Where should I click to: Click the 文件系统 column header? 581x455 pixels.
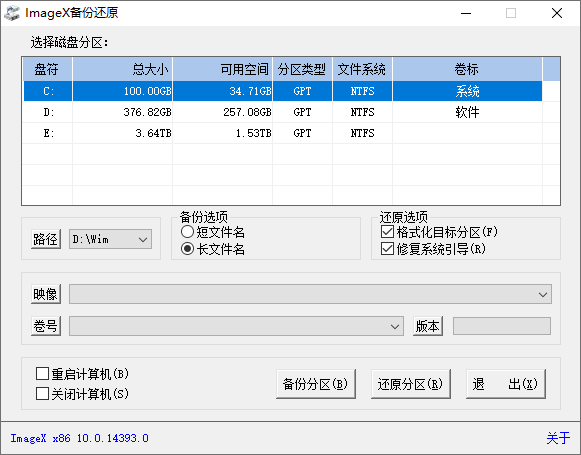click(x=362, y=69)
